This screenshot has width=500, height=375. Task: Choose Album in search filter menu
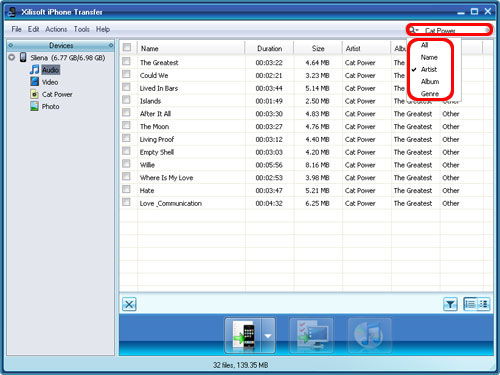coord(430,82)
